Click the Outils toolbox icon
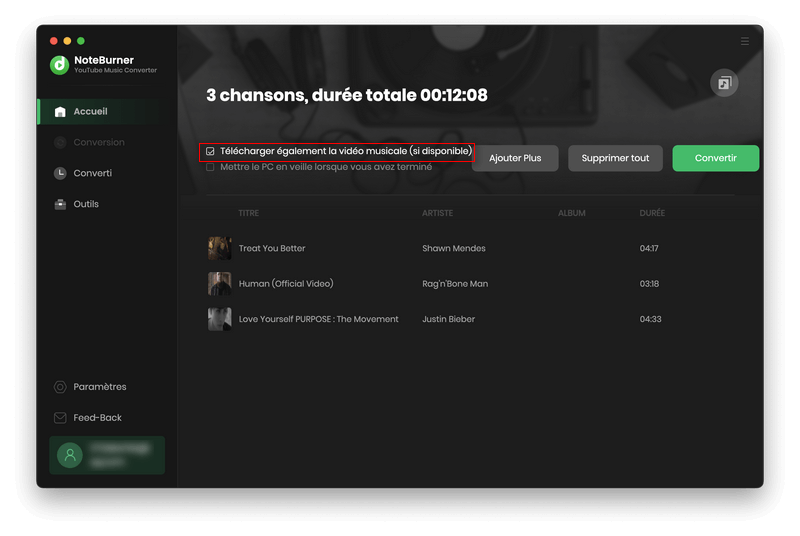 [x=60, y=205]
